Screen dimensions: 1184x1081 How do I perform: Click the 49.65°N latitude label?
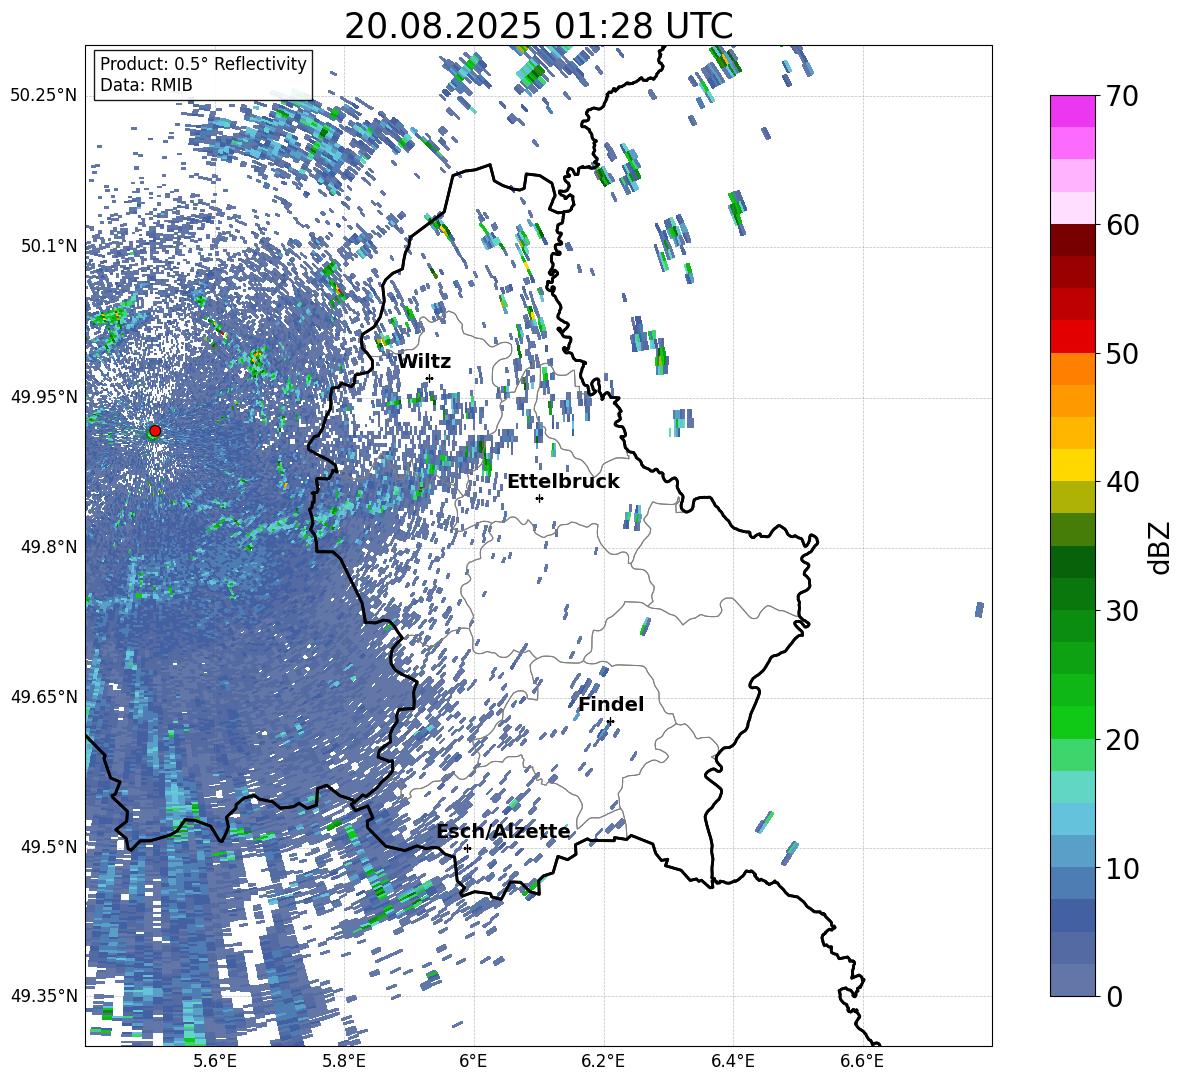click(x=44, y=696)
